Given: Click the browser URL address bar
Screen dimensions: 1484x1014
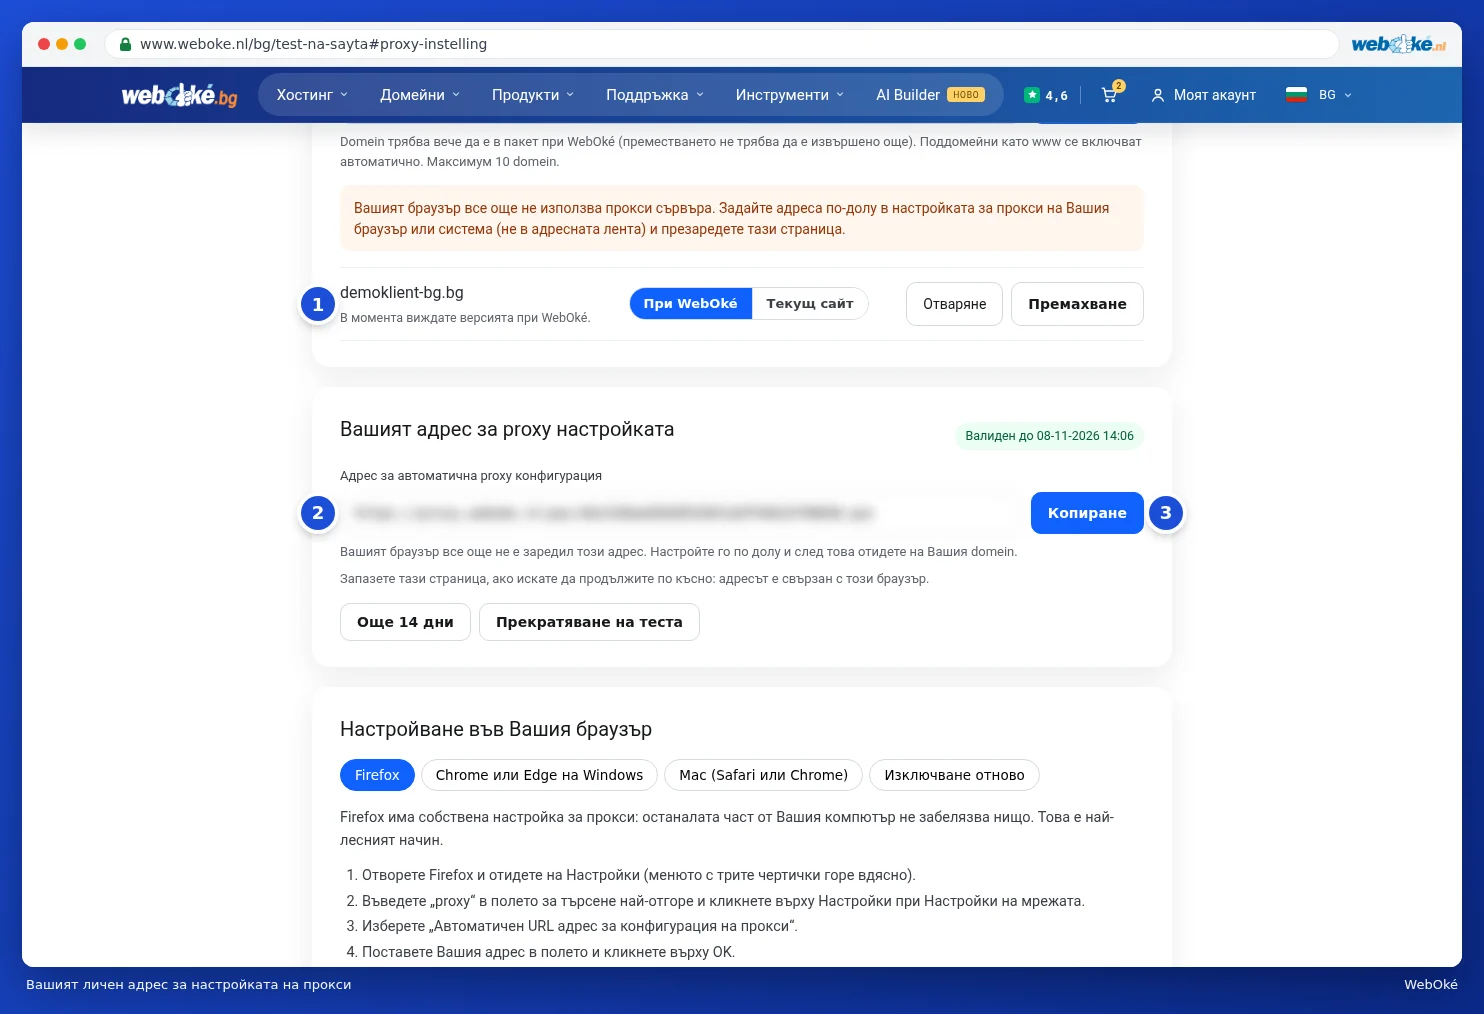Looking at the screenshot, I should pyautogui.click(x=721, y=44).
